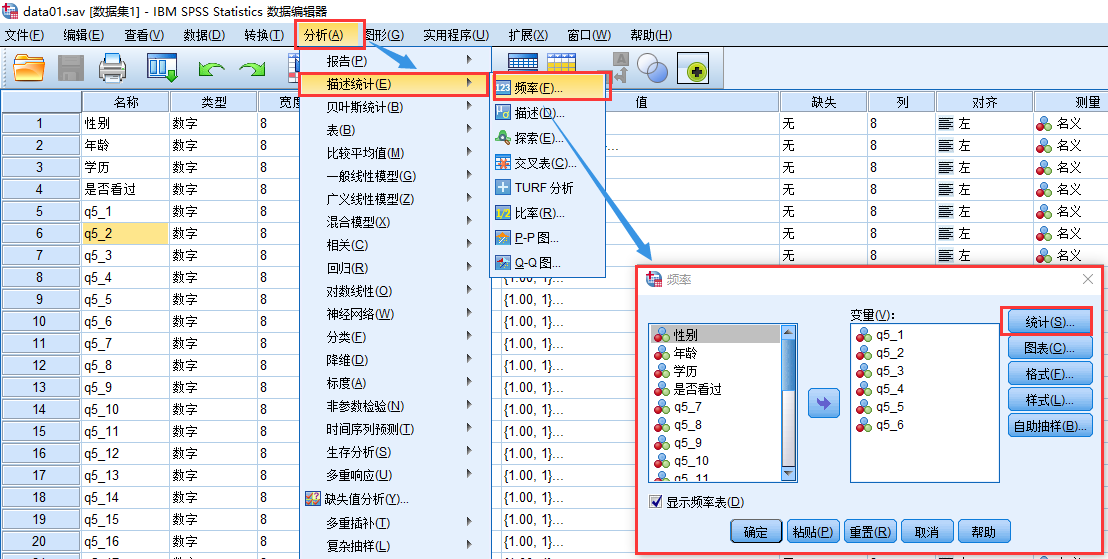Open the 扩展(X) menu
This screenshot has height=559, width=1108.
coord(528,35)
